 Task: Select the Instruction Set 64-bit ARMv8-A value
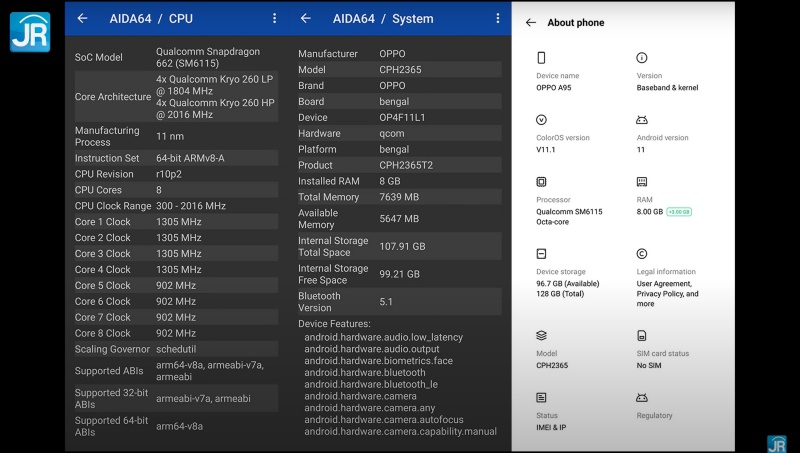(x=190, y=158)
